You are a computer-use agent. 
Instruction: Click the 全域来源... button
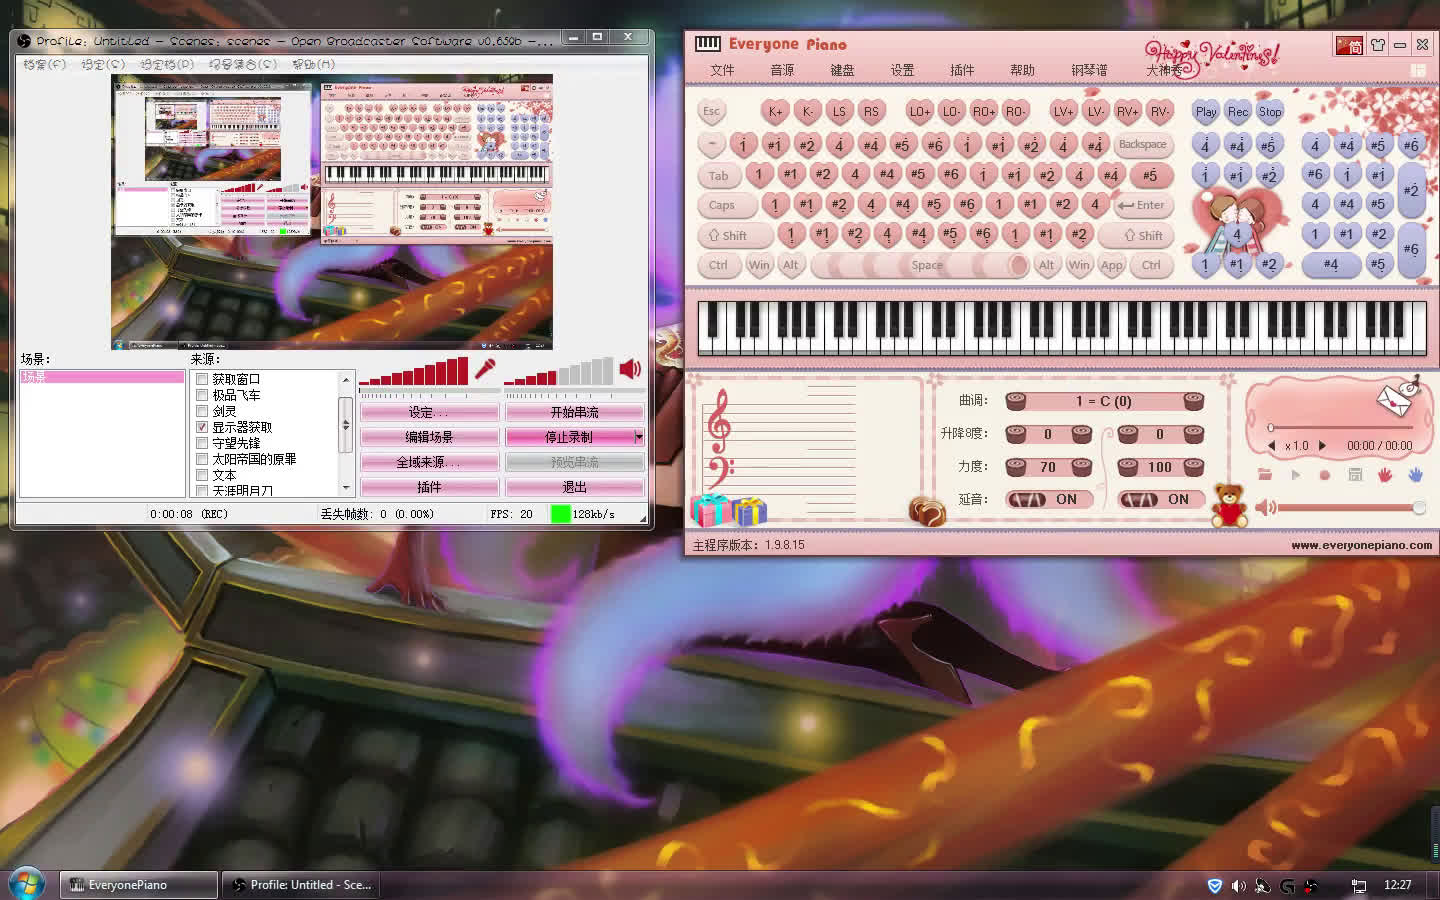[429, 462]
